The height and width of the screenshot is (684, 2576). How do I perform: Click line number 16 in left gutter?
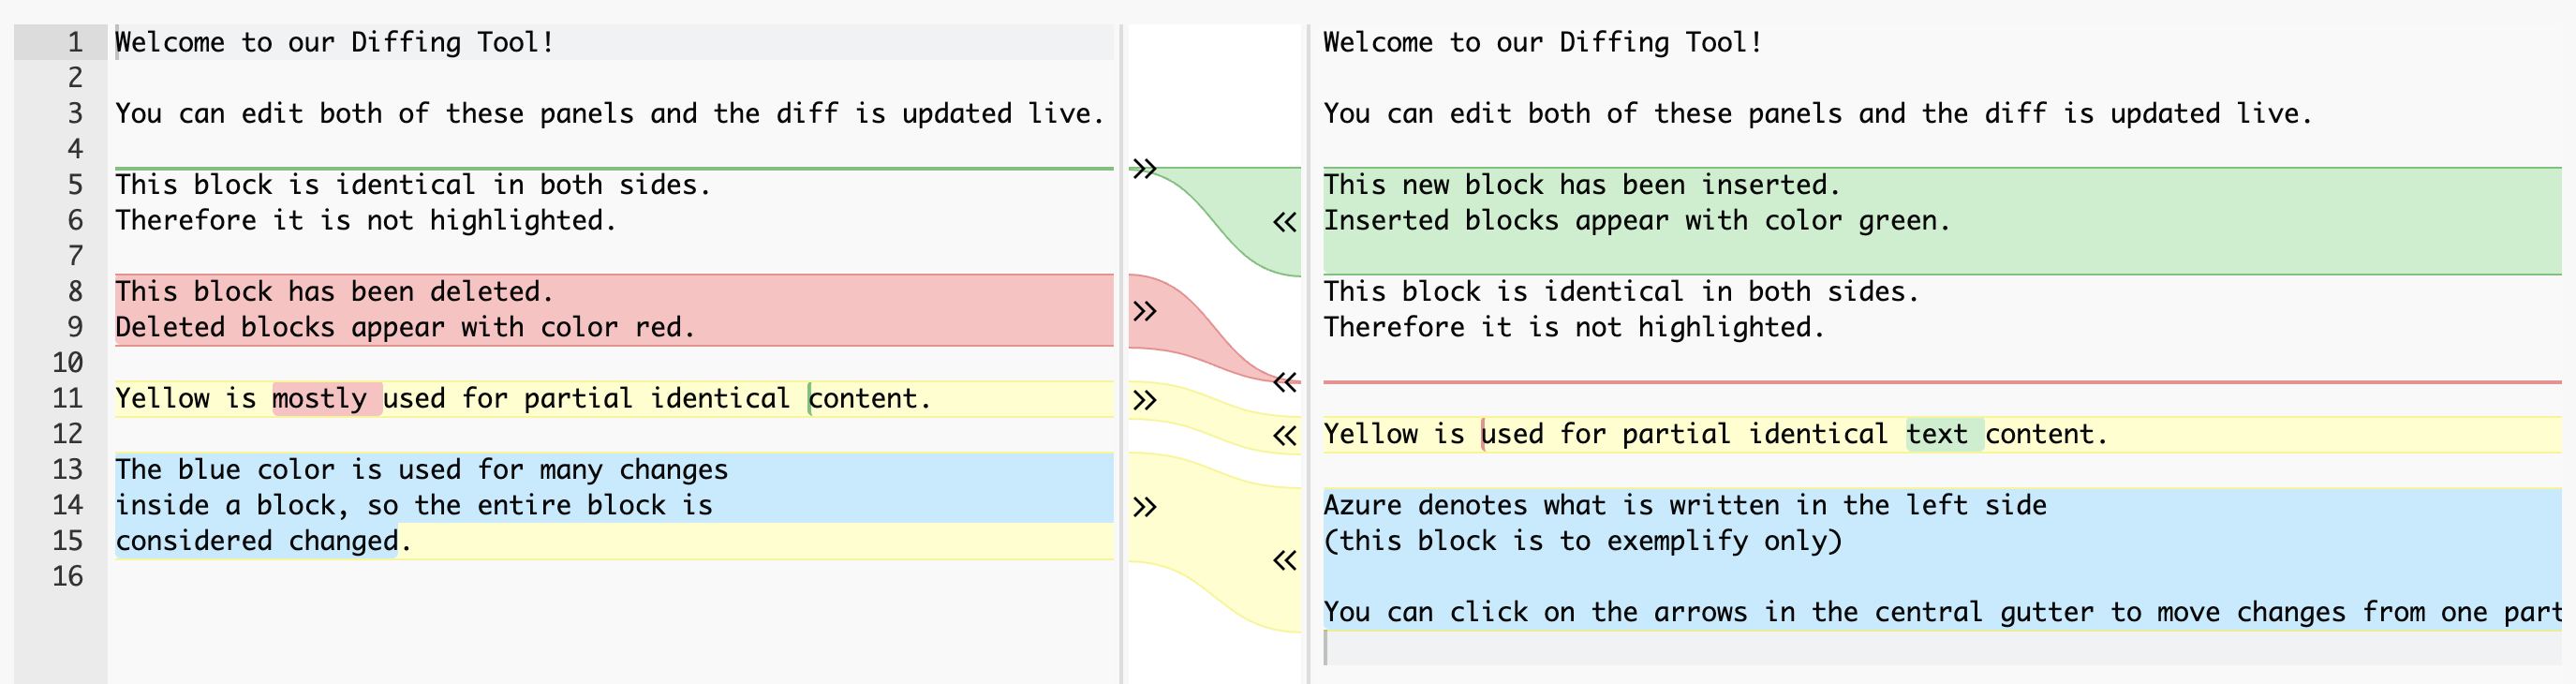pyautogui.click(x=68, y=576)
